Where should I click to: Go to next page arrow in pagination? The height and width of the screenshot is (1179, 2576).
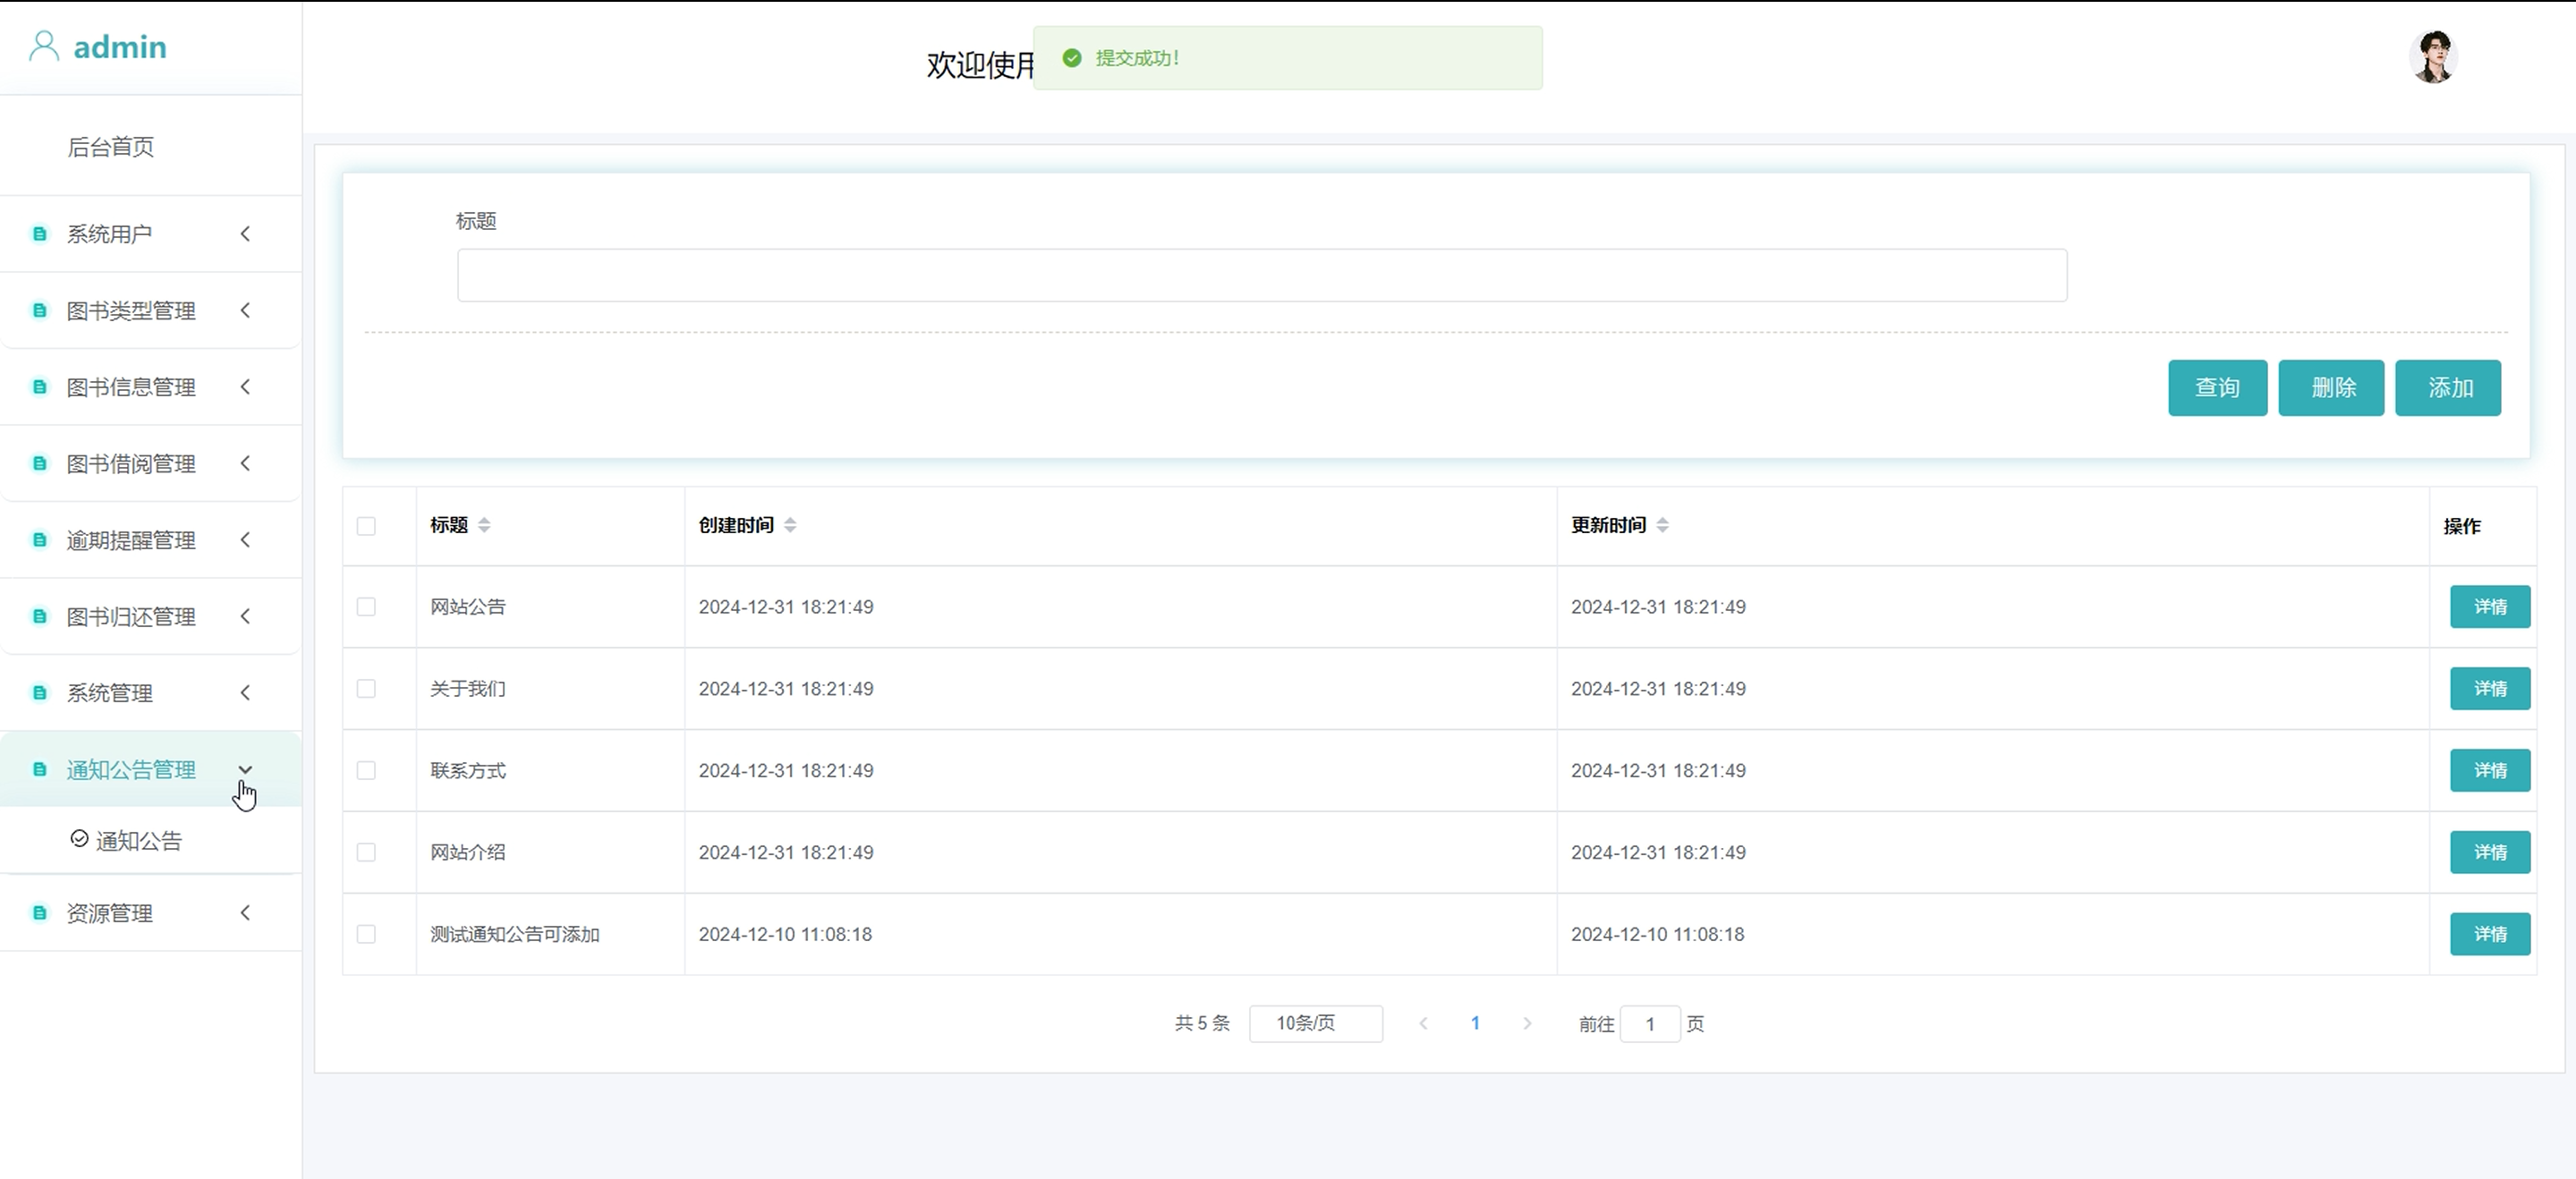click(x=1526, y=1023)
